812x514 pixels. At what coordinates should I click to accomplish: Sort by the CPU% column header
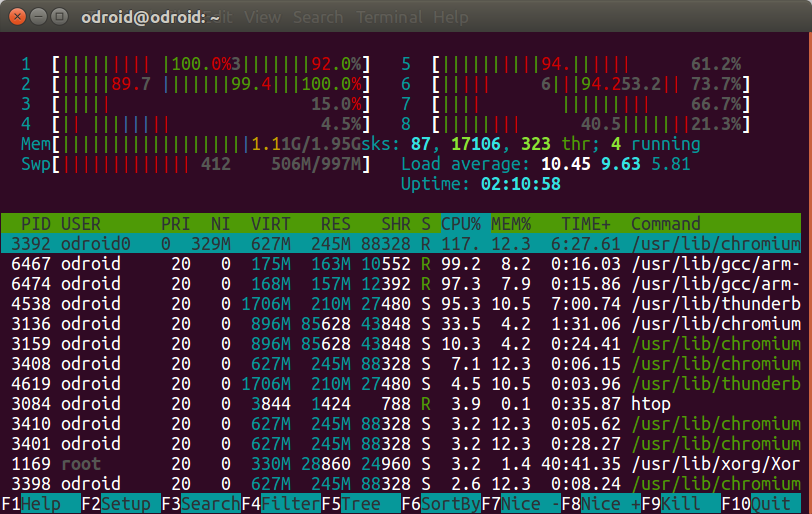(461, 224)
